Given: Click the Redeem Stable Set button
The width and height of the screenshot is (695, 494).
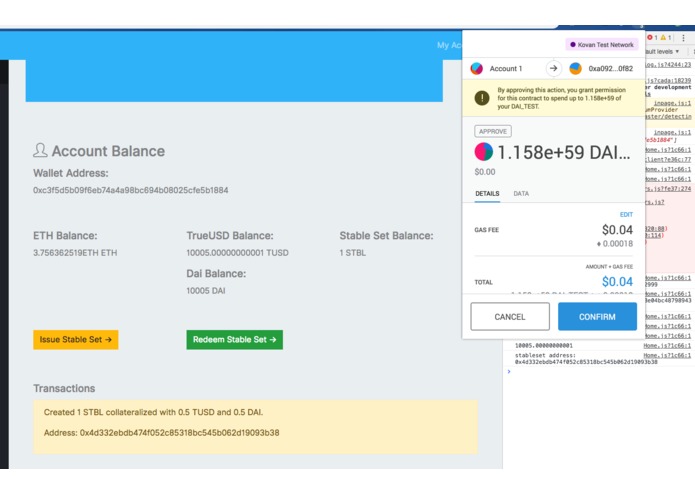Looking at the screenshot, I should point(234,340).
